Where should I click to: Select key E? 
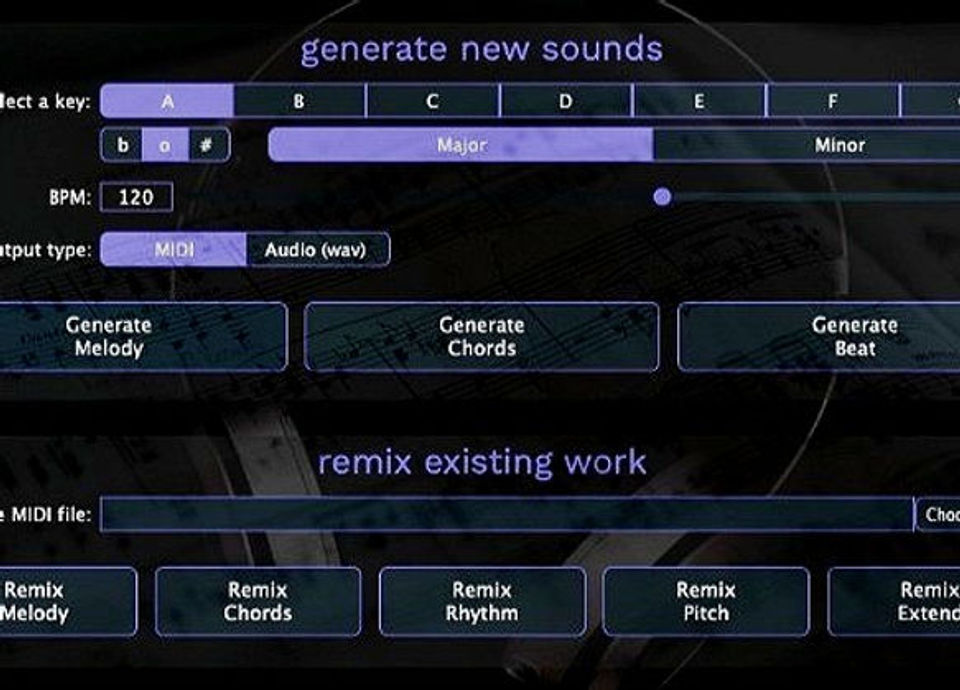click(x=699, y=100)
